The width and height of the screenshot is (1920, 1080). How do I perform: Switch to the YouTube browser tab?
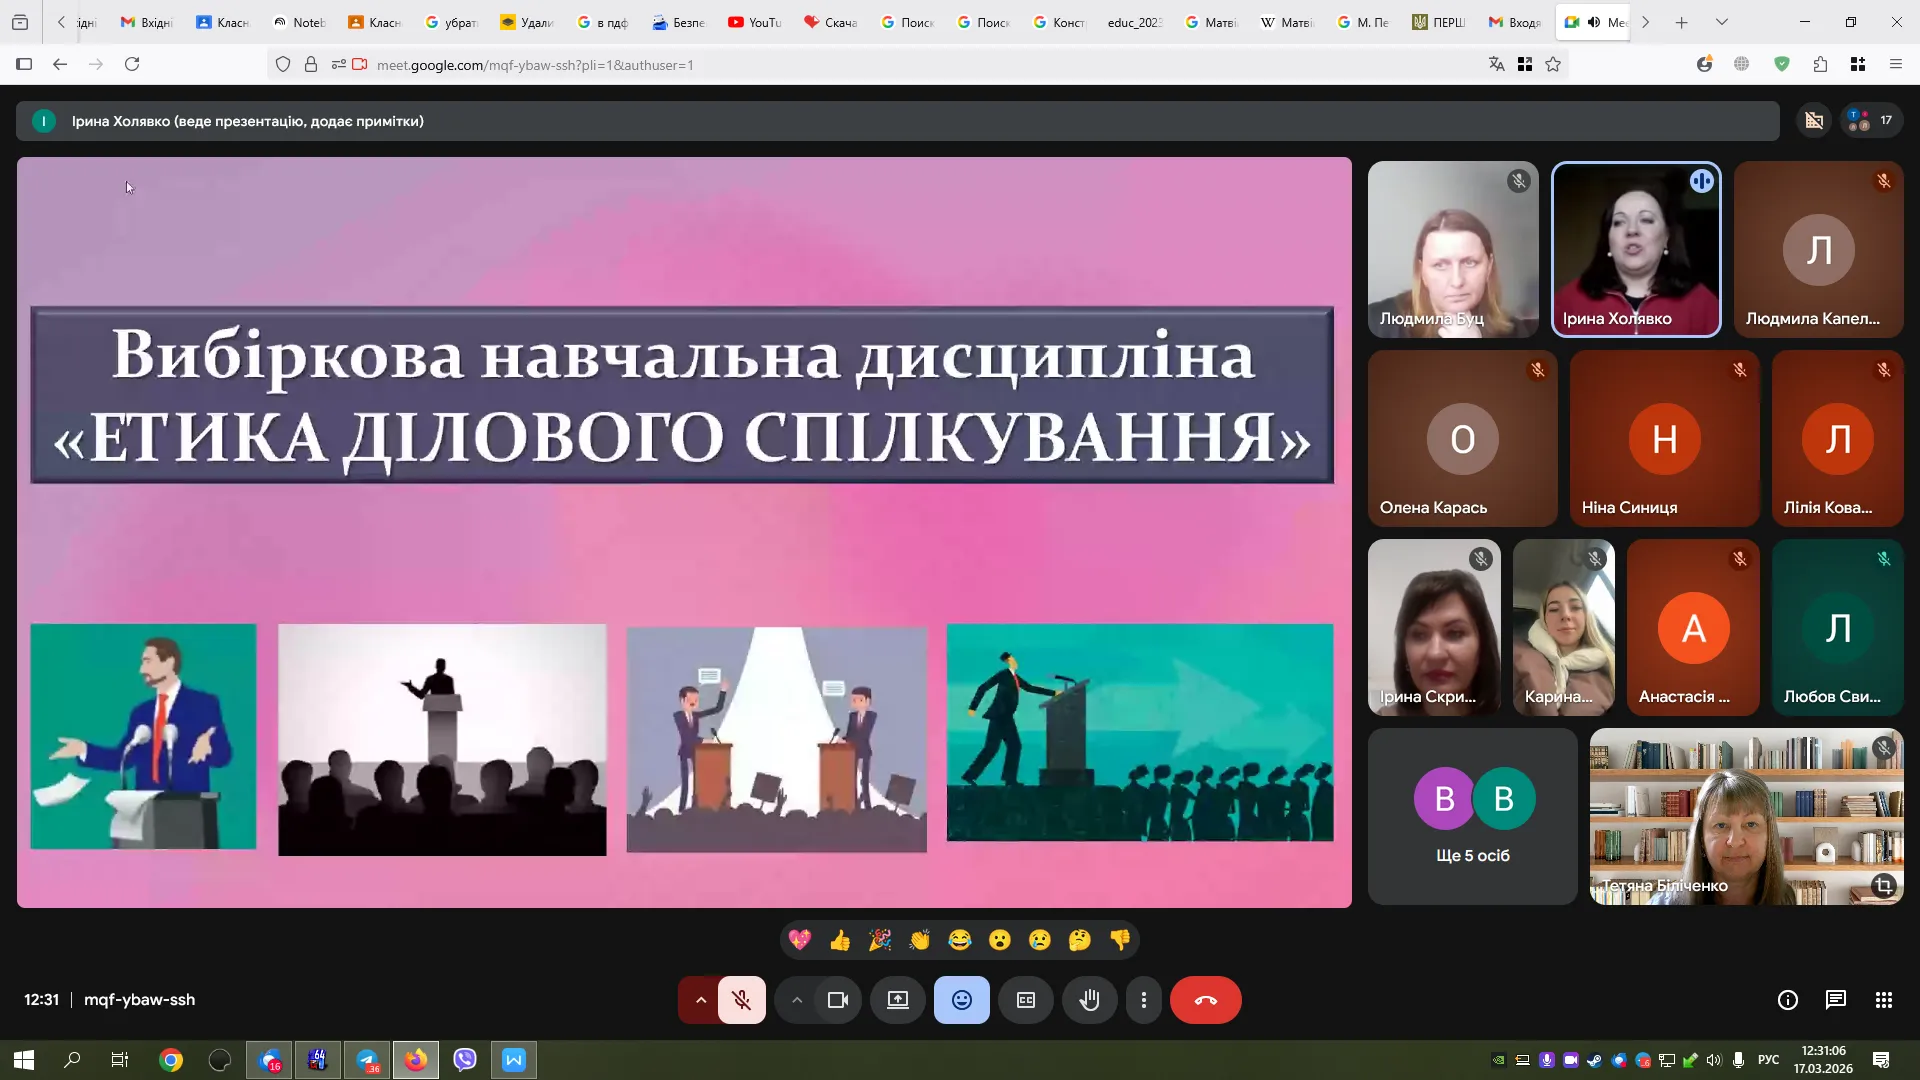point(755,22)
